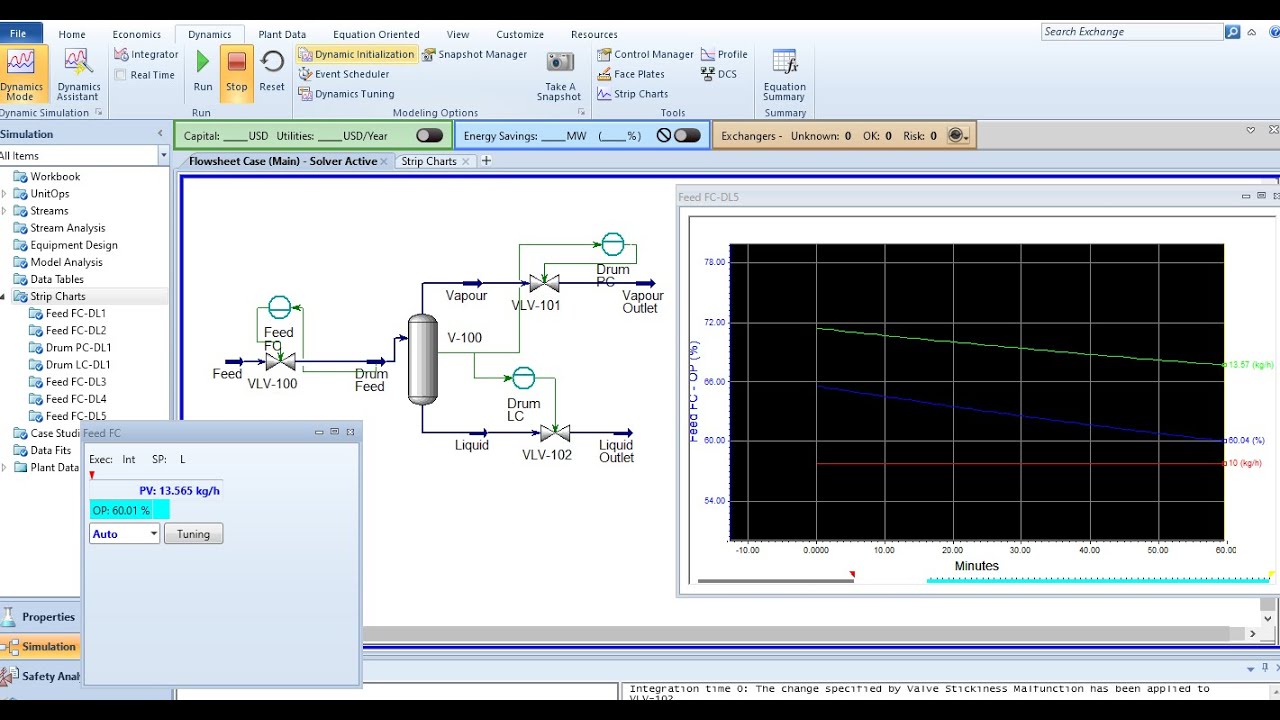Select valve VLV-101 on the flowsheet

[544, 284]
